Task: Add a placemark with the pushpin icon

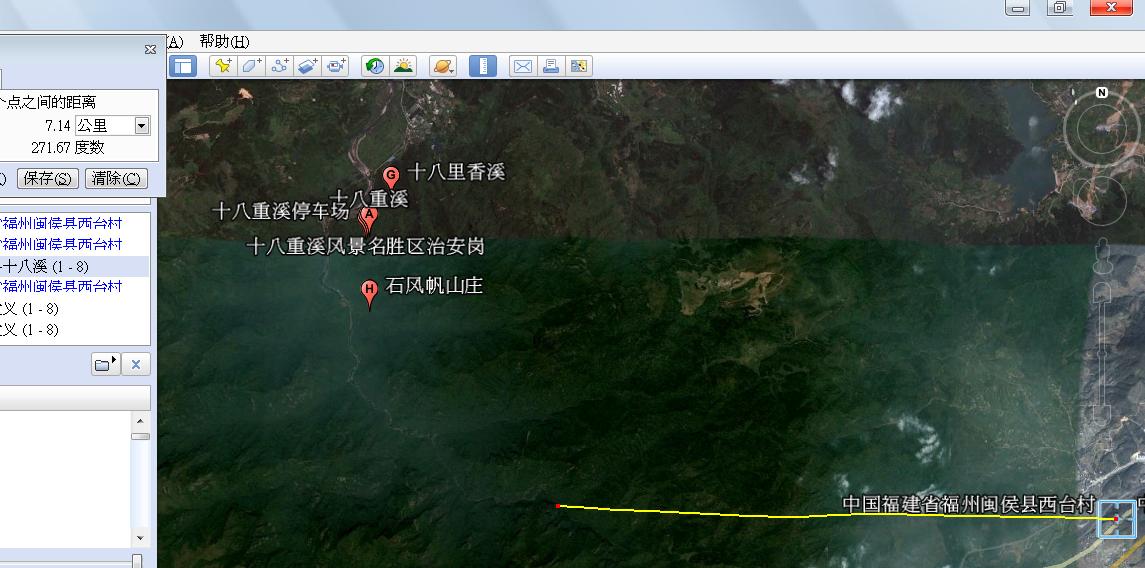Action: 222,66
